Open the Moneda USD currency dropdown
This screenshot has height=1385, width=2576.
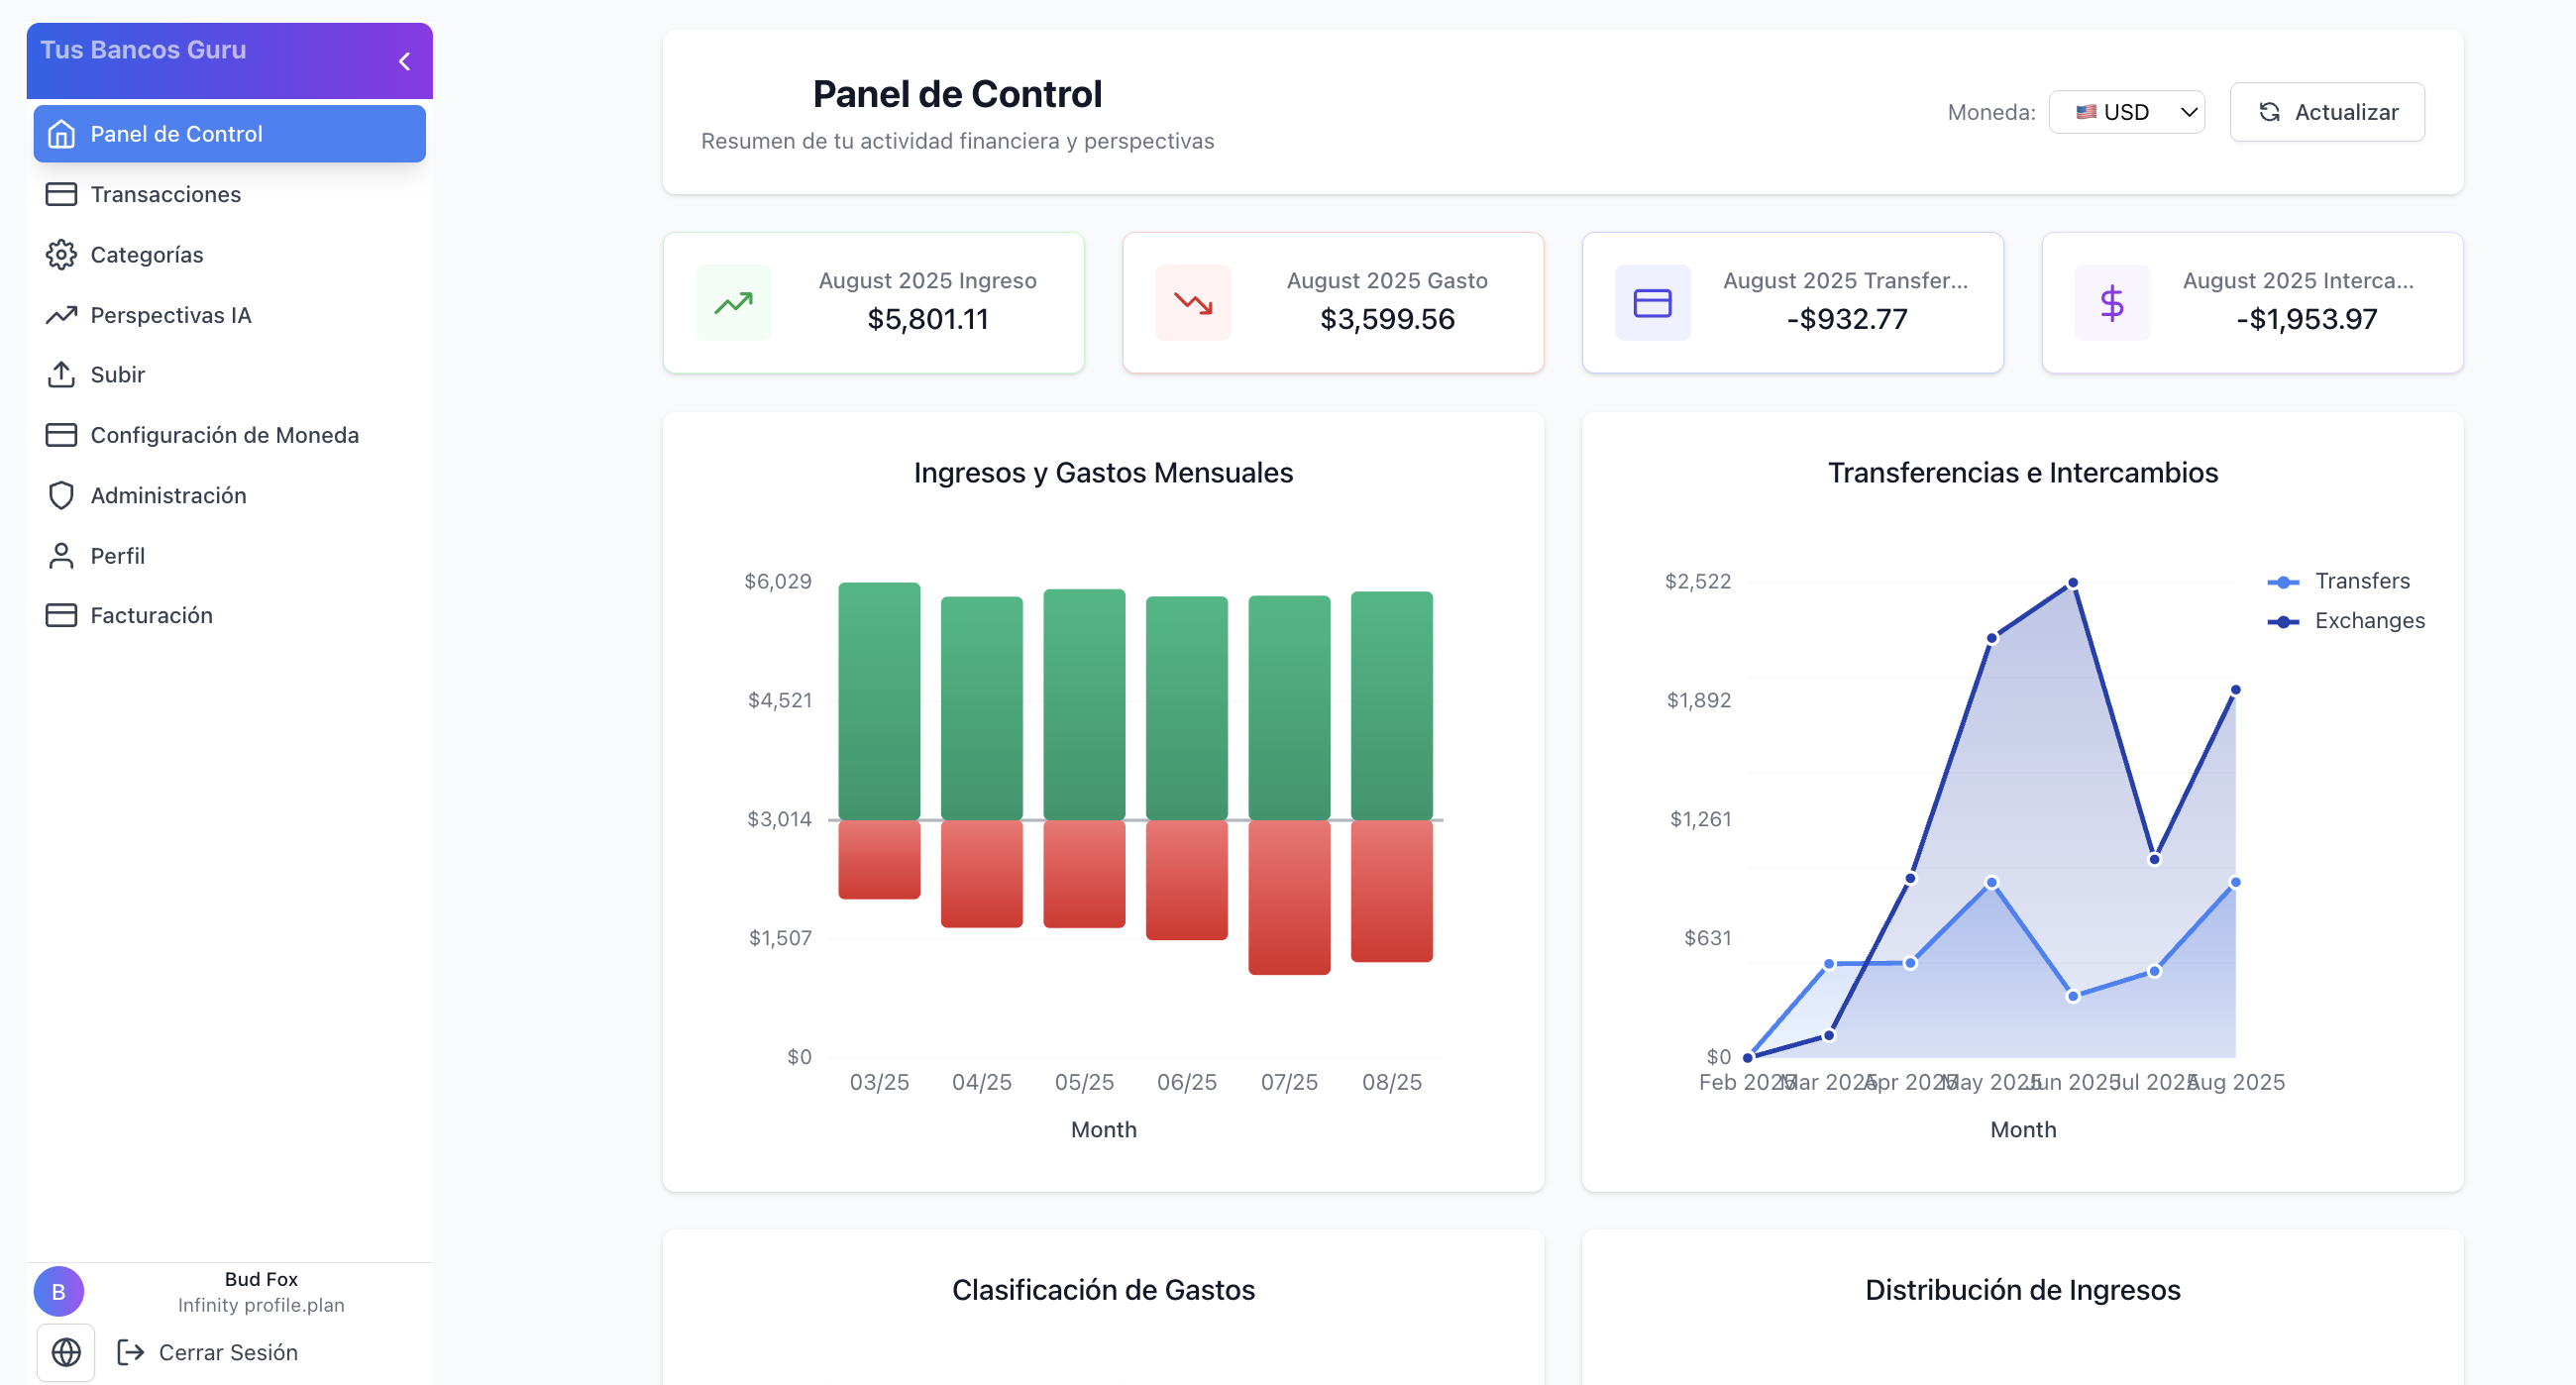[x=2126, y=111]
